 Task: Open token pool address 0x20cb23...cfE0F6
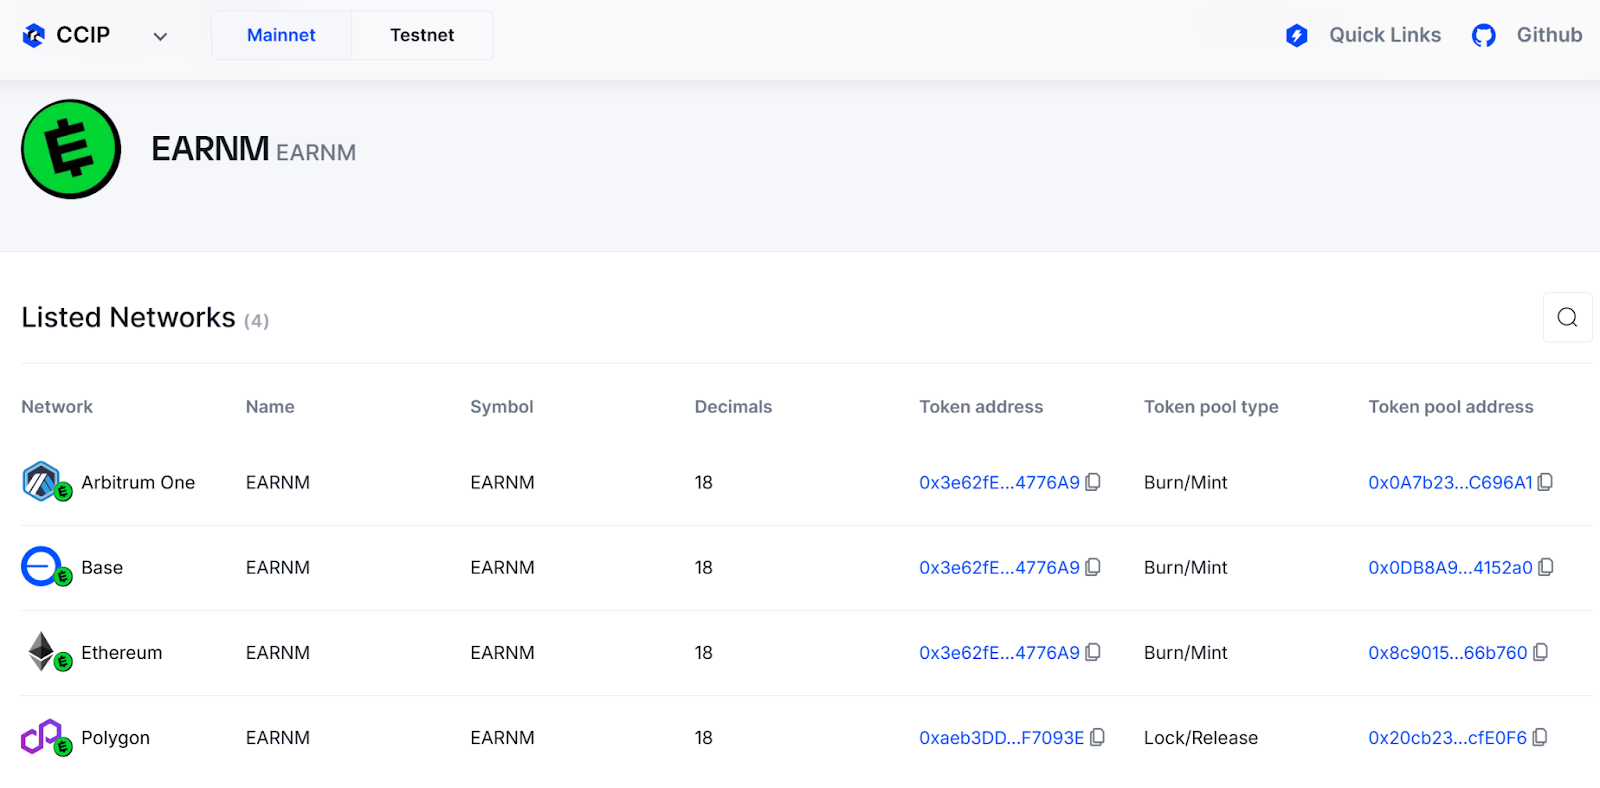[1447, 738]
